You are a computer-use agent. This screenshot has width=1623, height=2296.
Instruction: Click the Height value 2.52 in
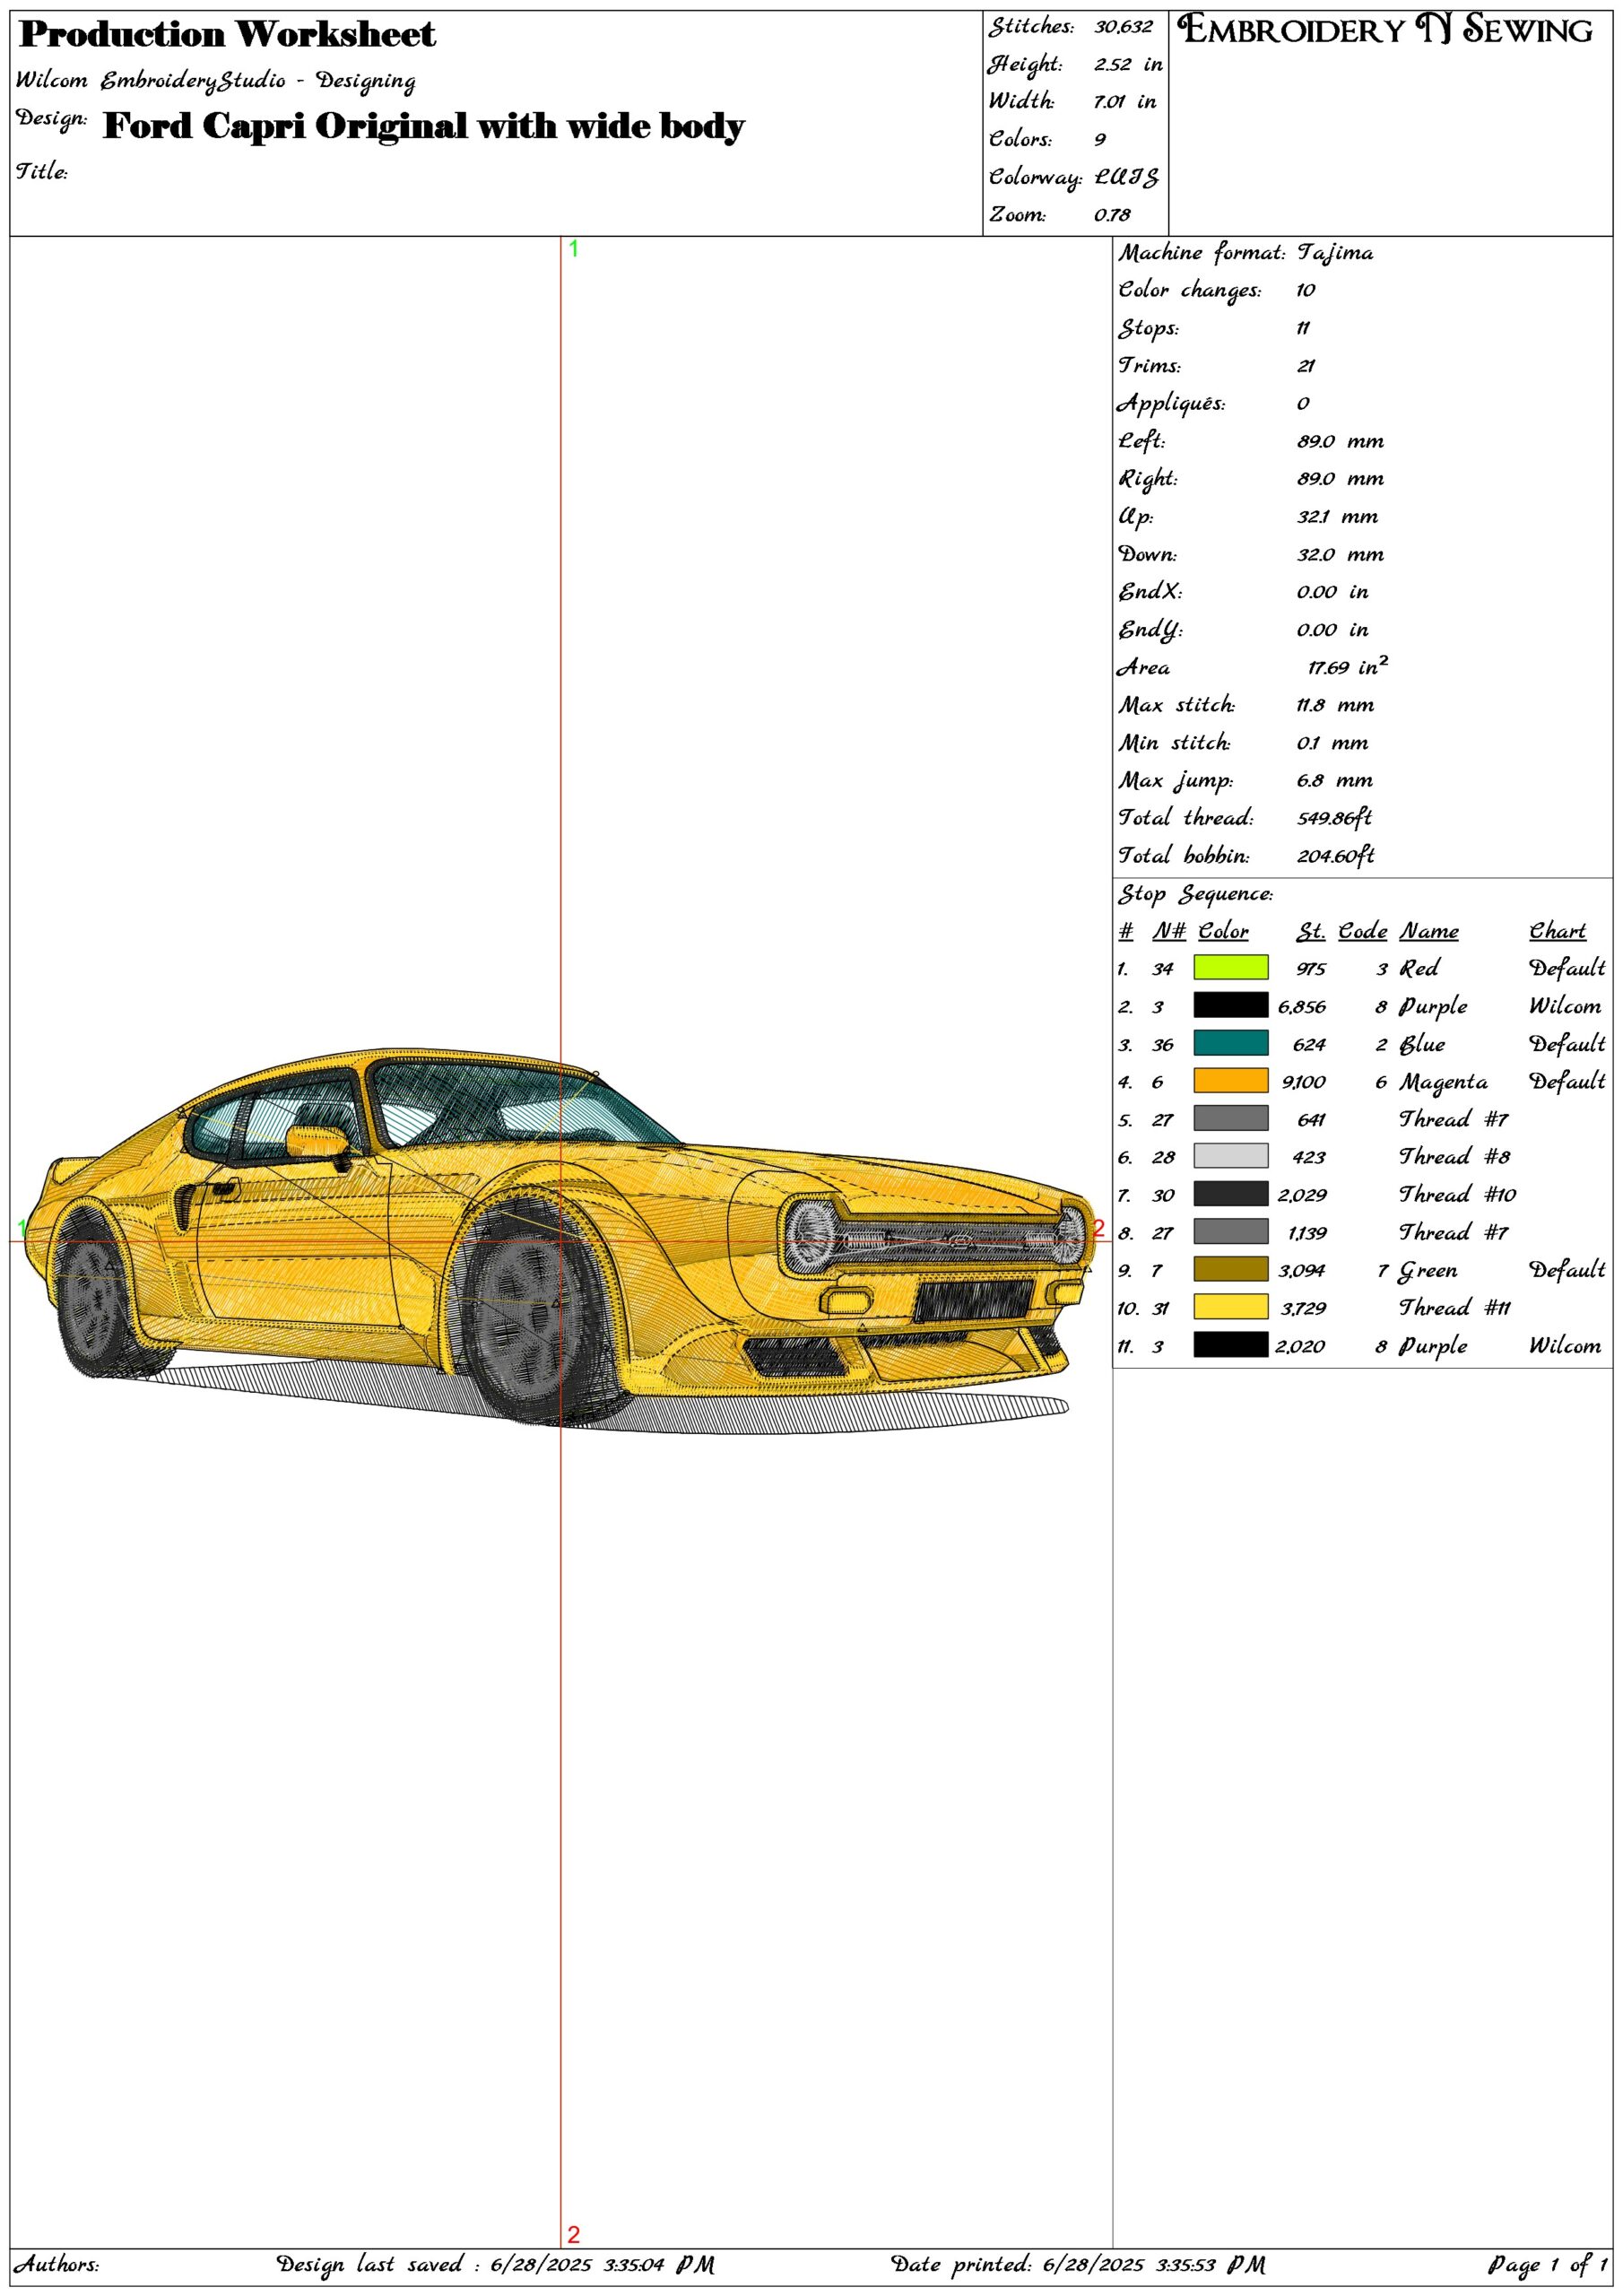point(1128,64)
